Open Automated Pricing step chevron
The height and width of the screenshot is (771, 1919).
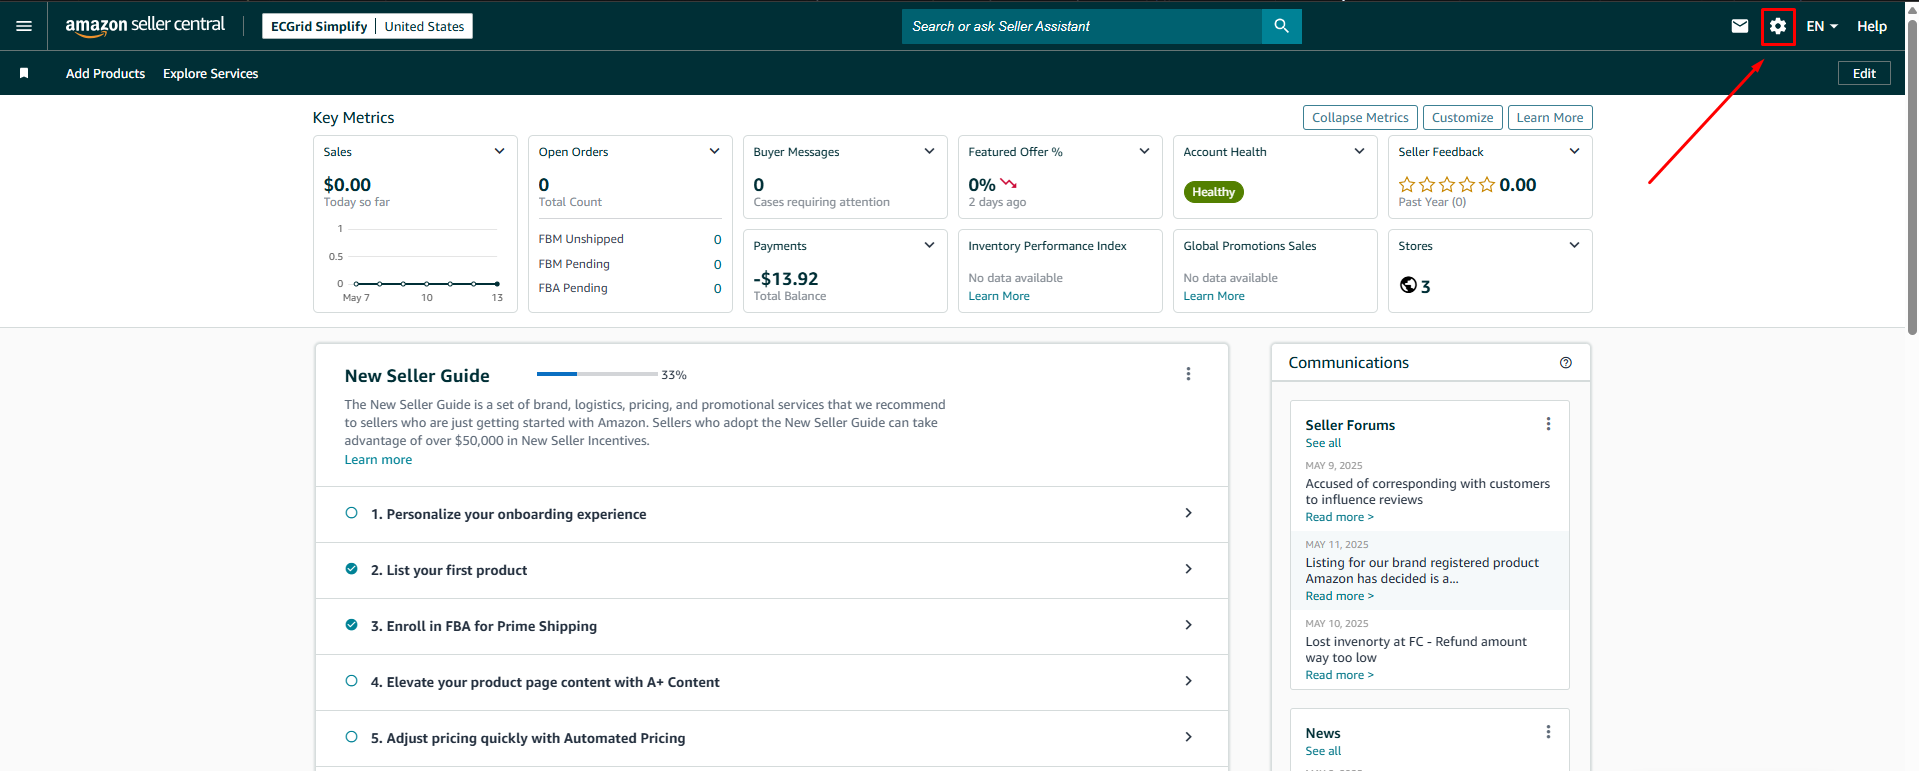pos(1188,737)
